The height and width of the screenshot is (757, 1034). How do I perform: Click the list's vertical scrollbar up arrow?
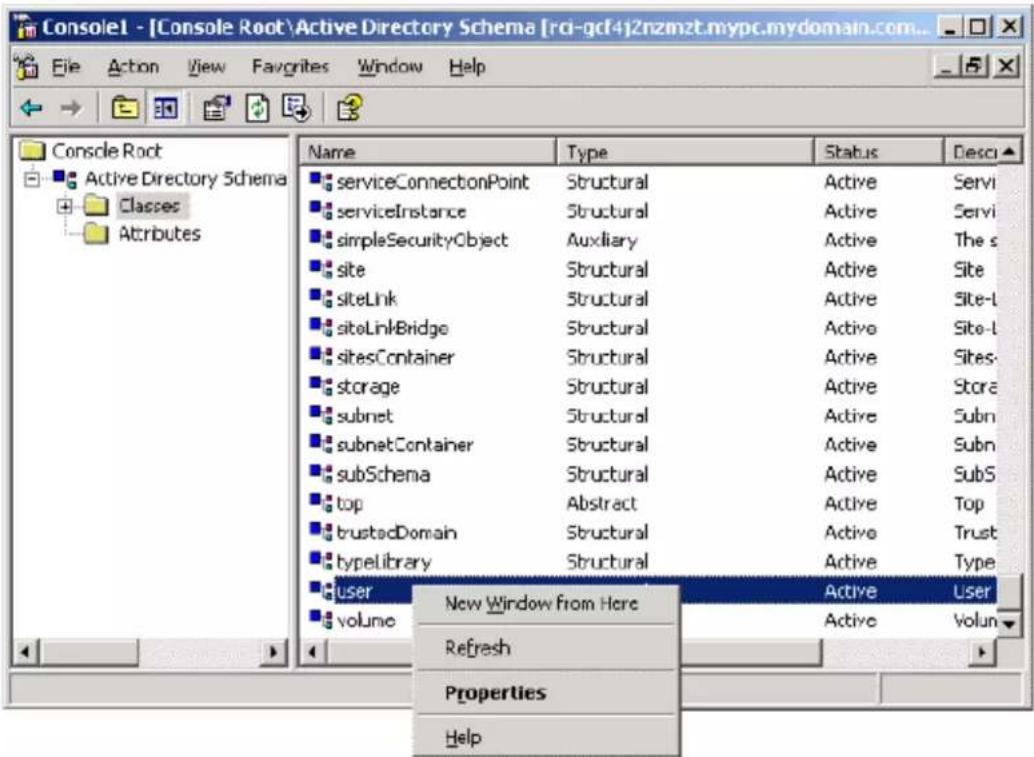(1008, 152)
